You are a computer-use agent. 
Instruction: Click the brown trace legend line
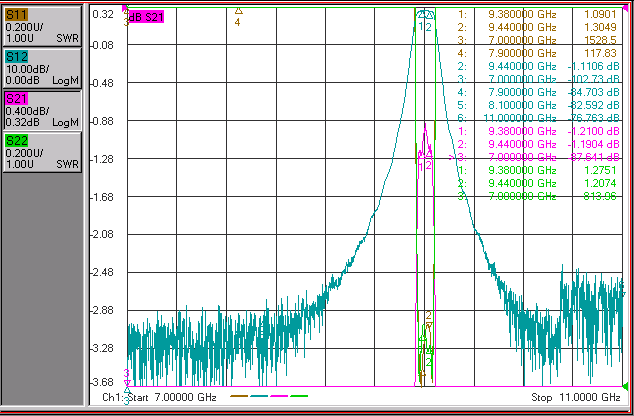[239, 396]
